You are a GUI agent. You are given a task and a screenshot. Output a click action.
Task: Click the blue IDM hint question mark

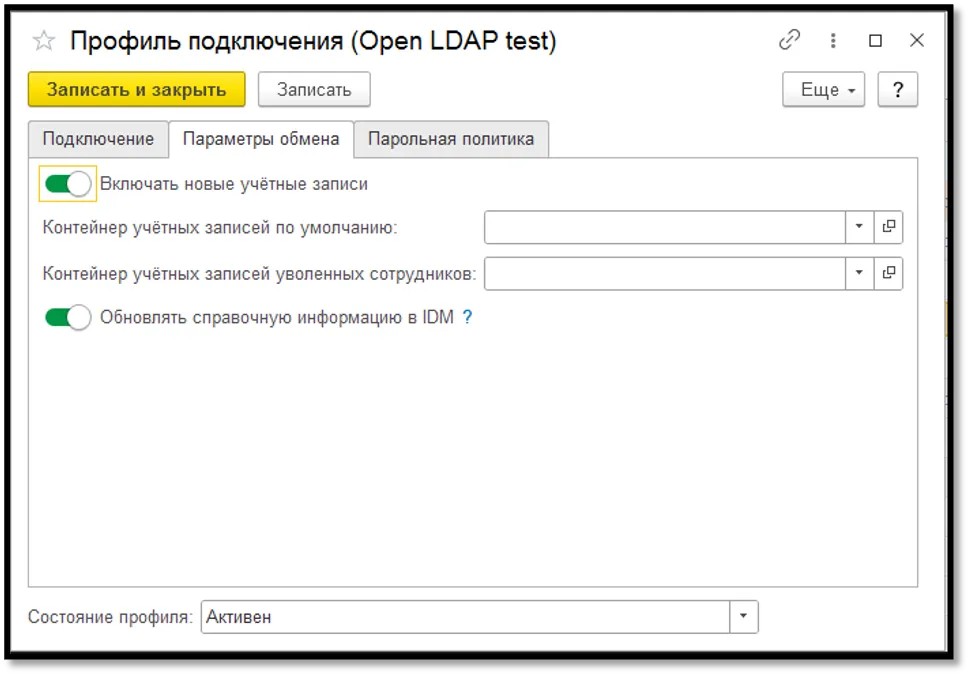coord(467,317)
